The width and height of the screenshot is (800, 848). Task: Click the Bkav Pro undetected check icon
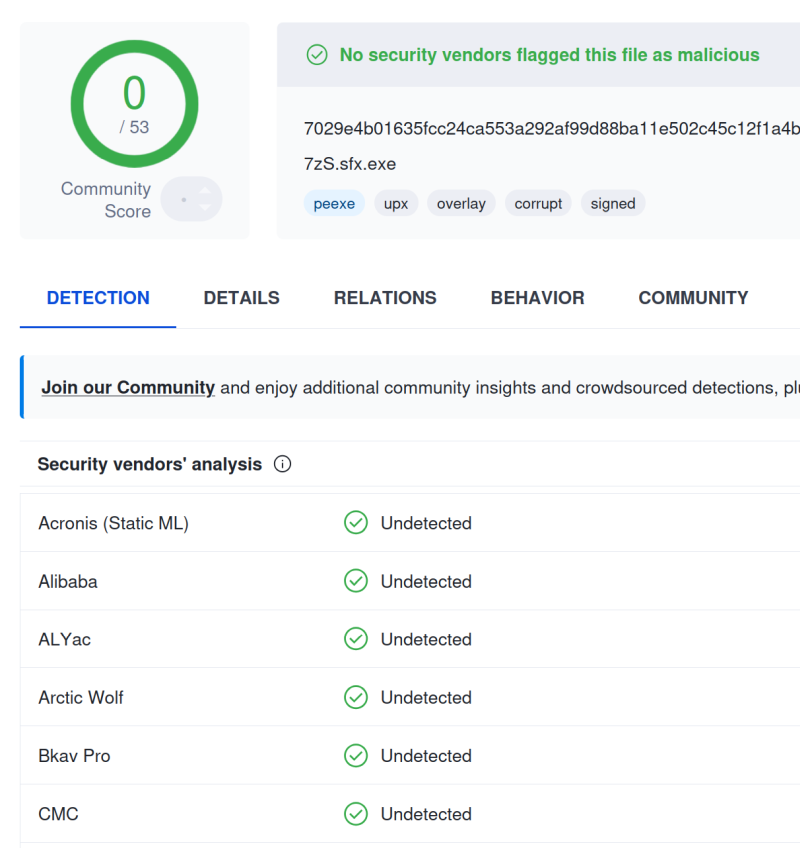[x=356, y=756]
